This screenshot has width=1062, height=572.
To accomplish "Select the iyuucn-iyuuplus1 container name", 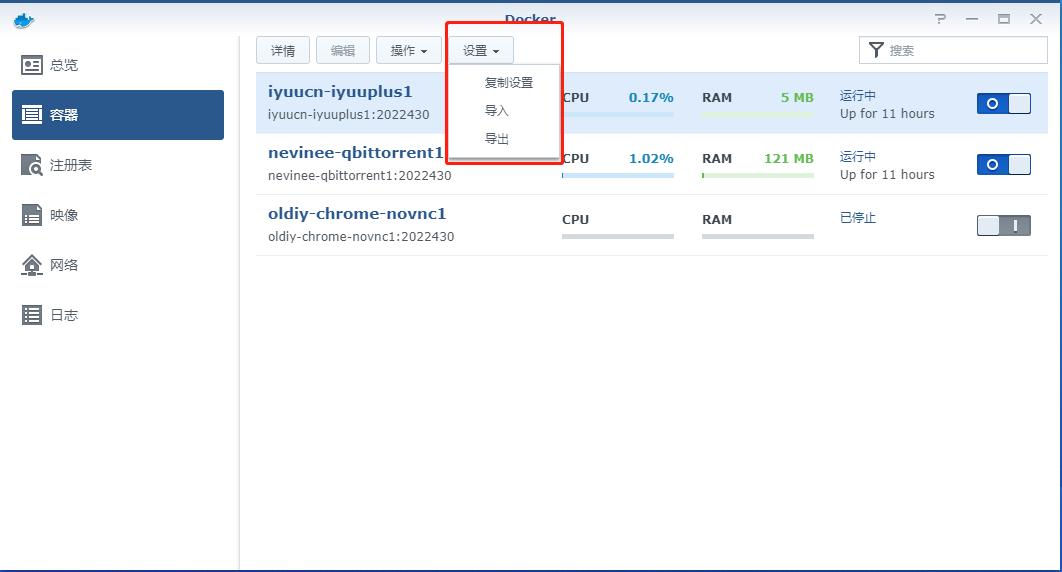I will coord(340,91).
